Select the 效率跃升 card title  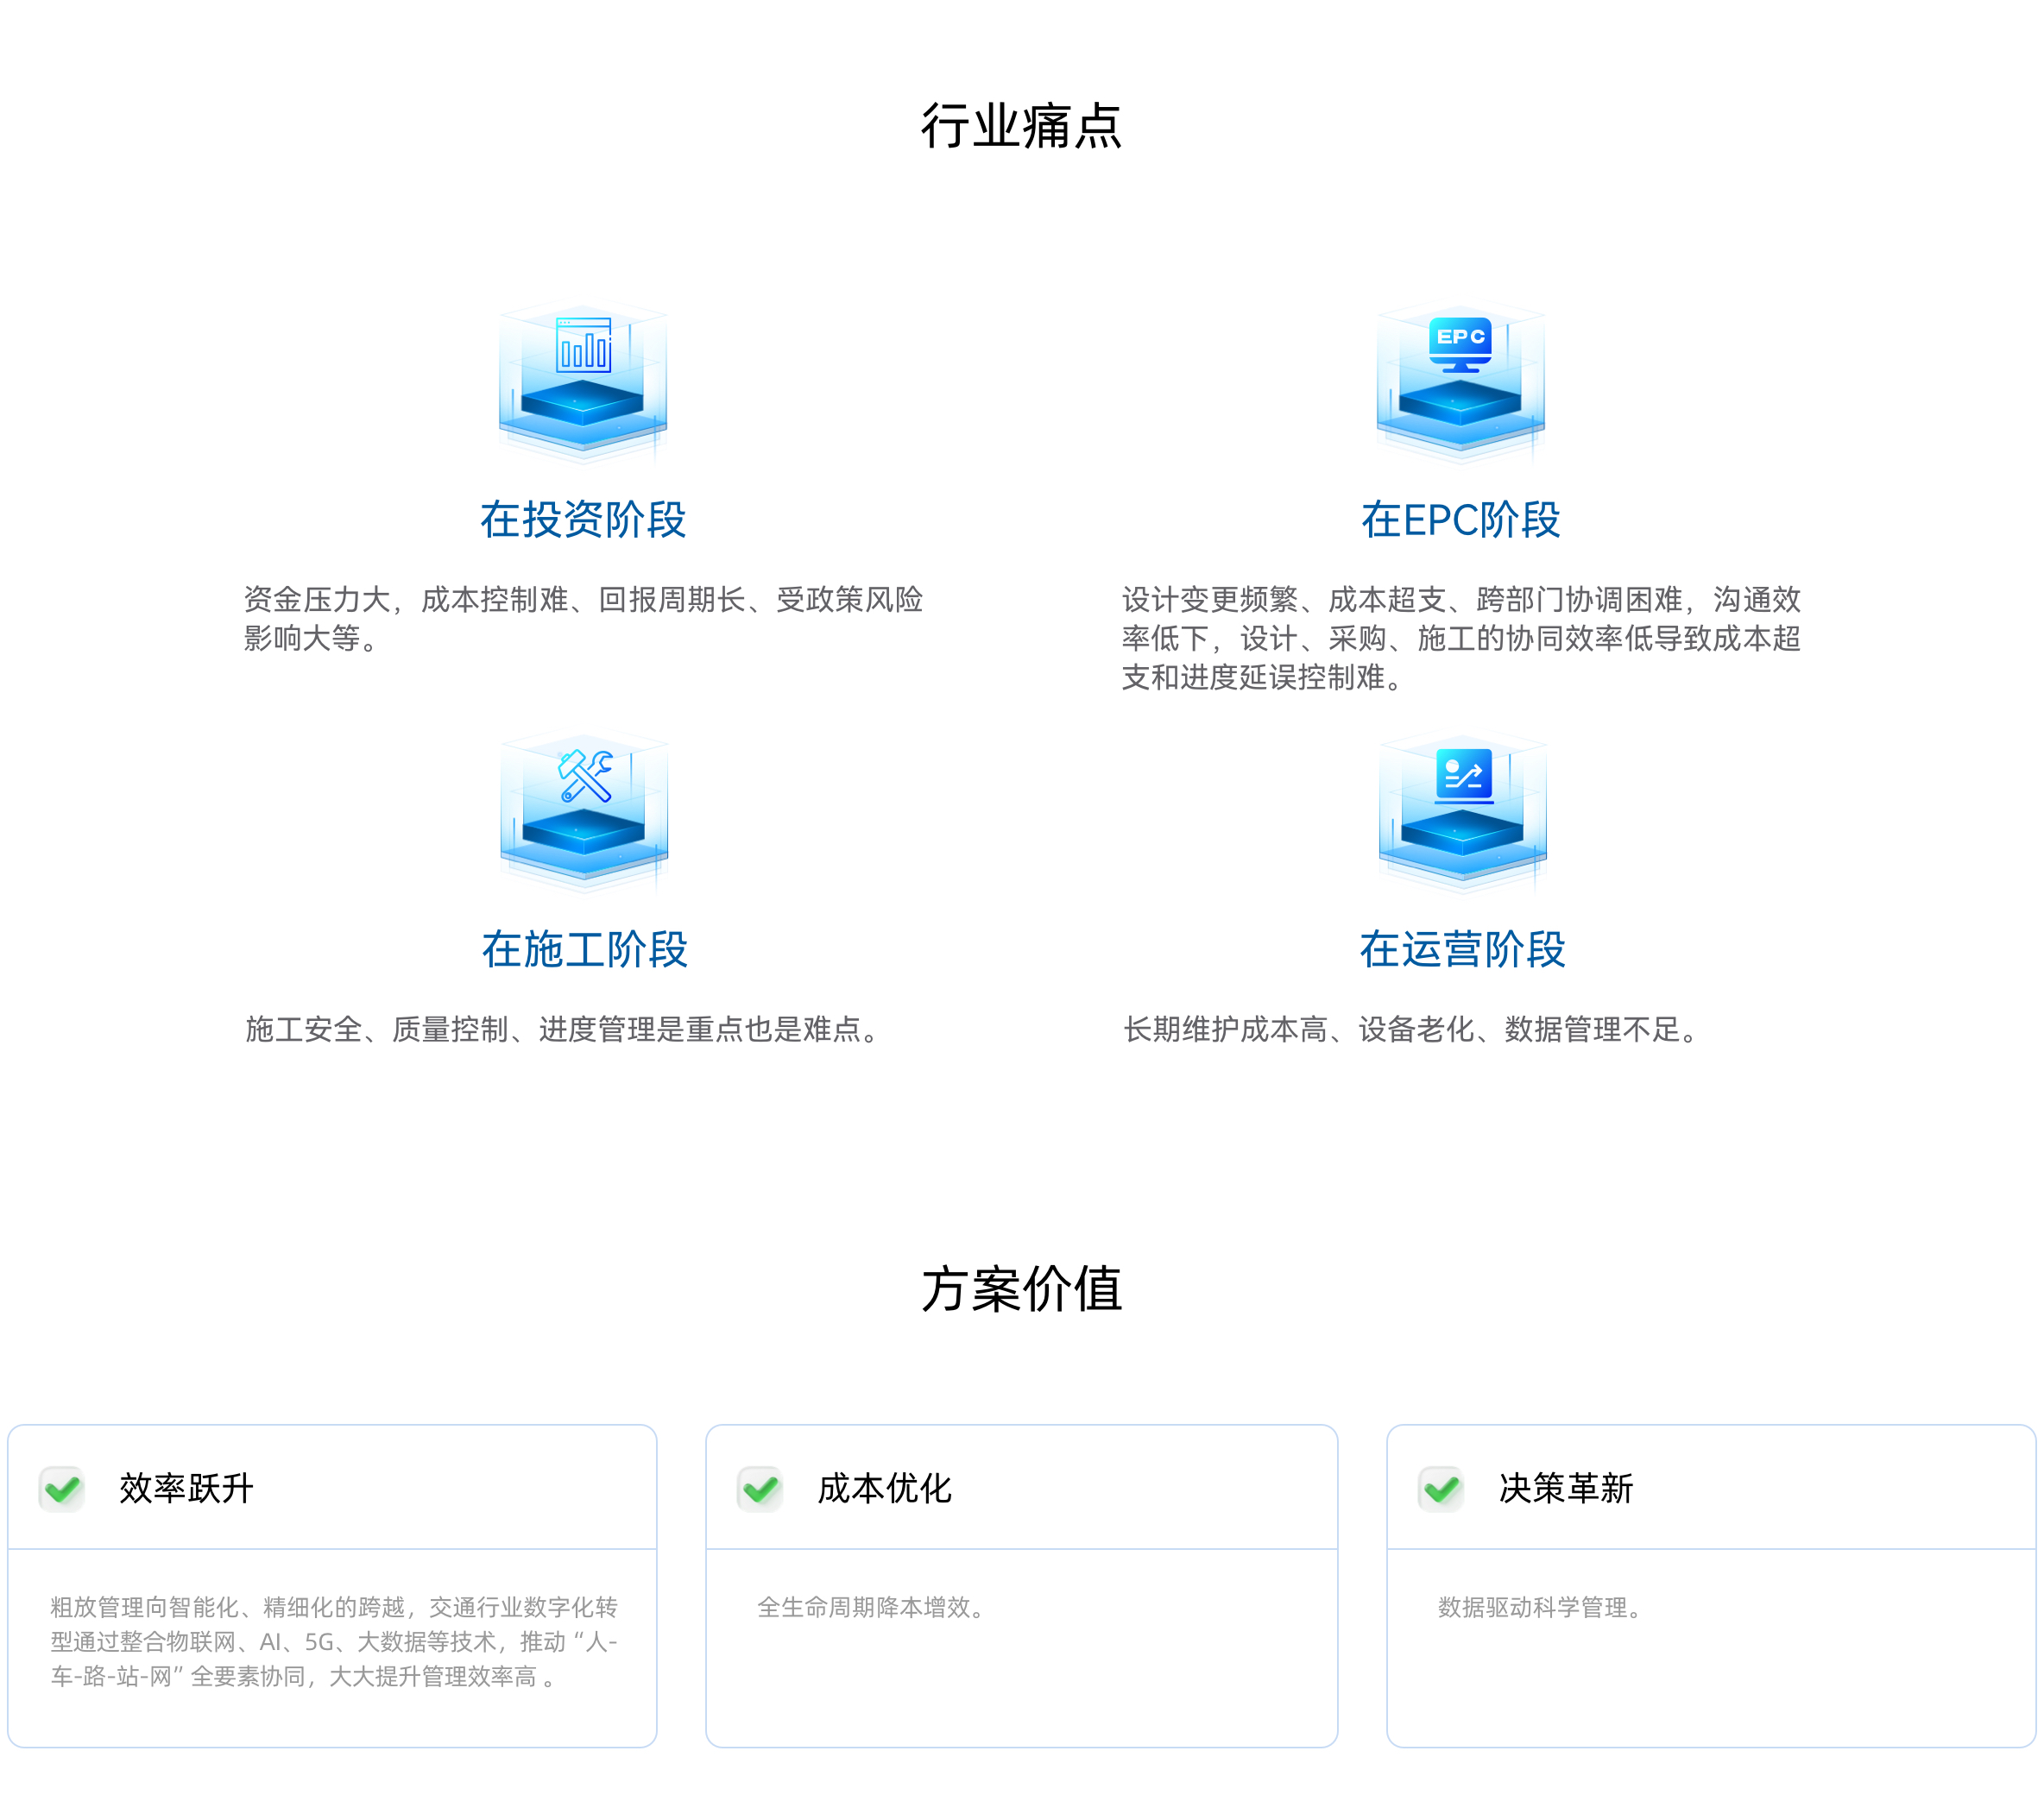point(186,1488)
